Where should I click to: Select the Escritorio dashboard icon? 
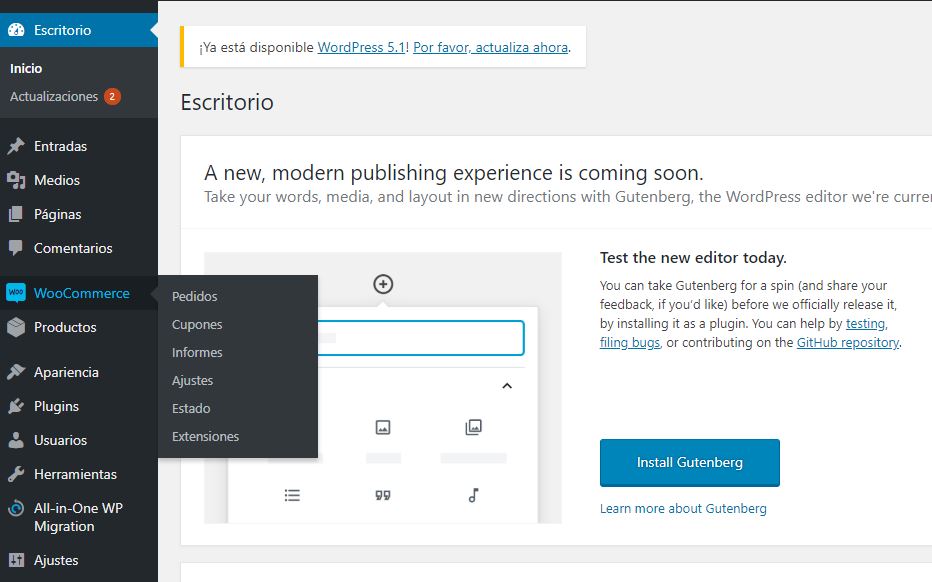click(16, 30)
